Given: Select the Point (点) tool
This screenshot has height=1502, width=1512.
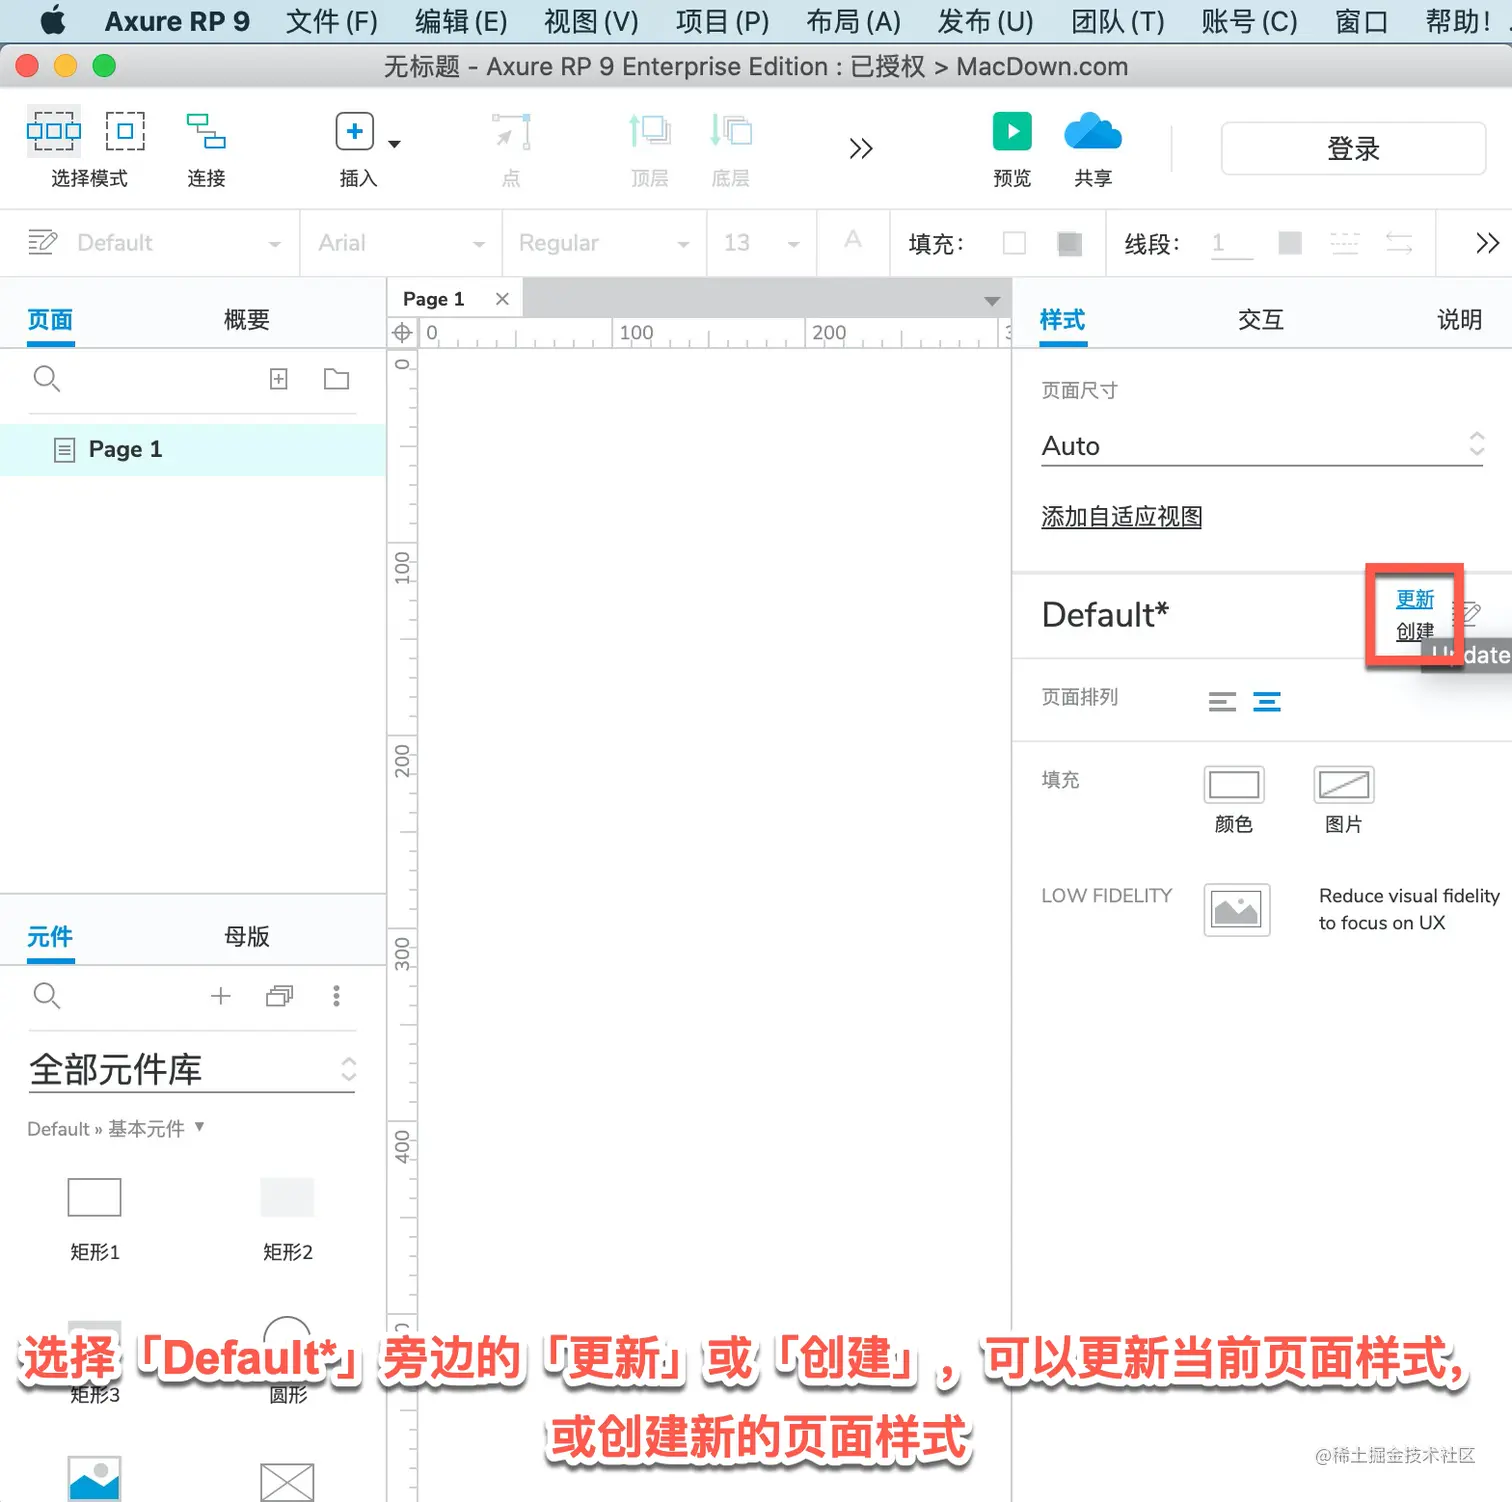Looking at the screenshot, I should click(511, 131).
